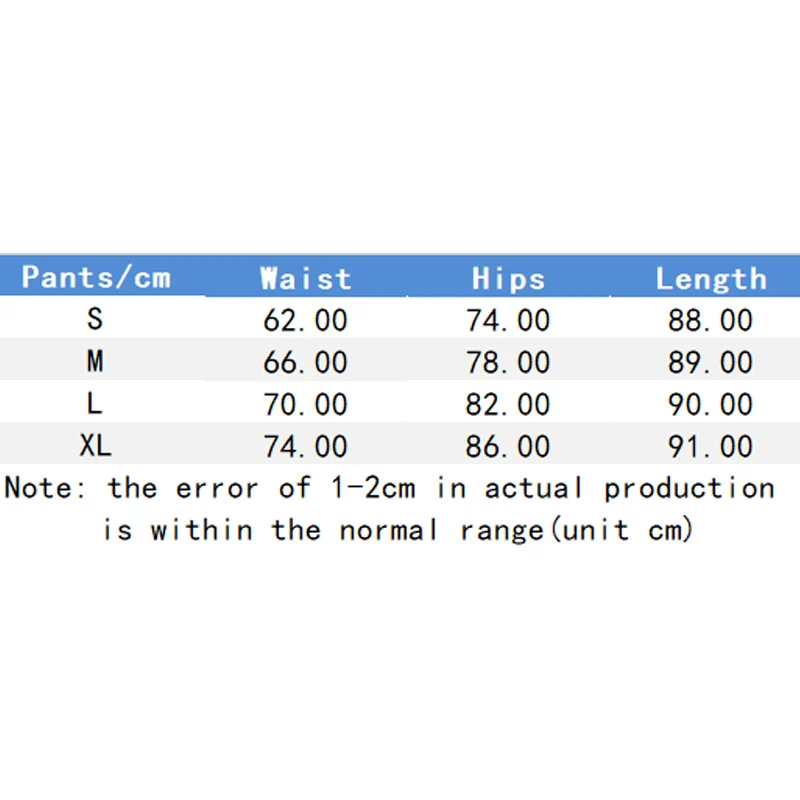Viewport: 800px width, 800px height.
Task: Click the Length column header
Action: 711,277
